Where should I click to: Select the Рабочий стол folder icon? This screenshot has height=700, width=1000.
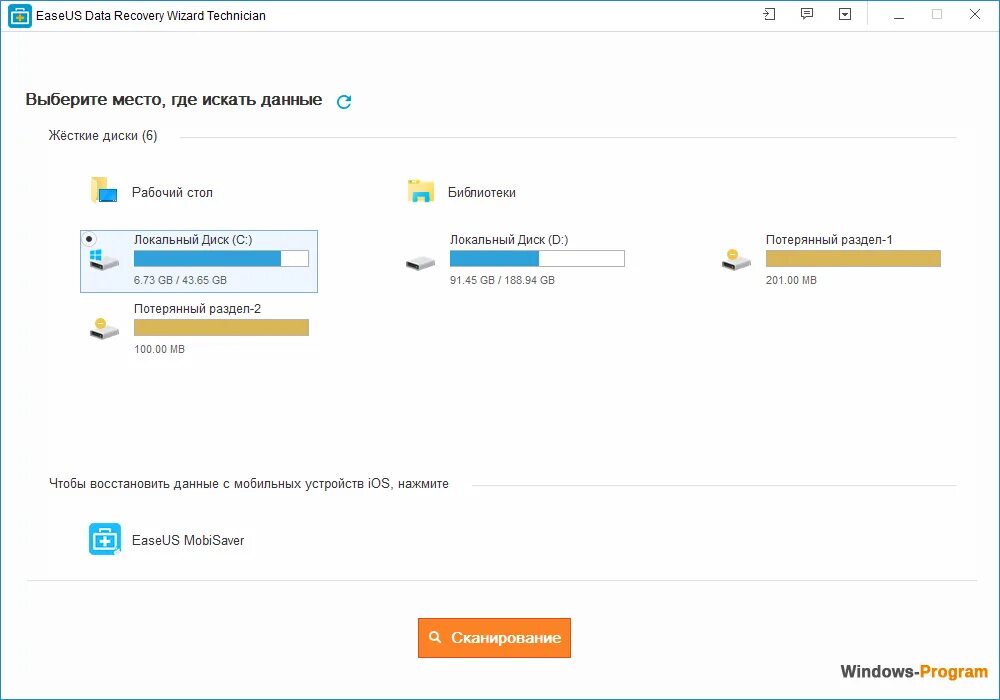(x=104, y=190)
